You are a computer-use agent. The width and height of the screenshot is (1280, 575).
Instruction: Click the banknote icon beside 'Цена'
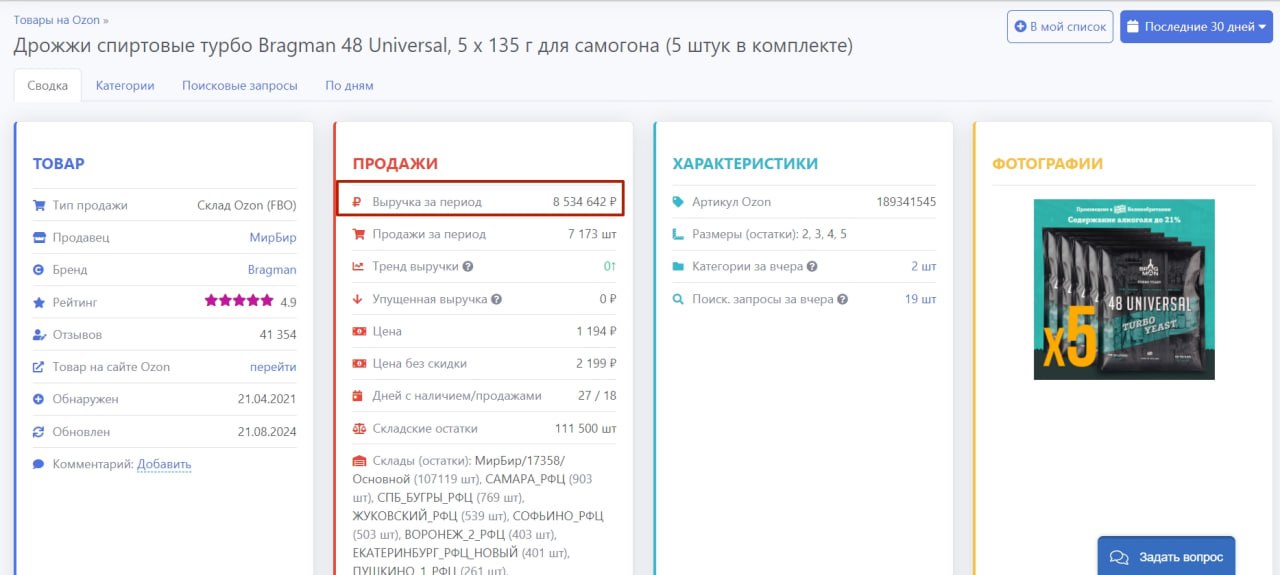pyautogui.click(x=359, y=331)
